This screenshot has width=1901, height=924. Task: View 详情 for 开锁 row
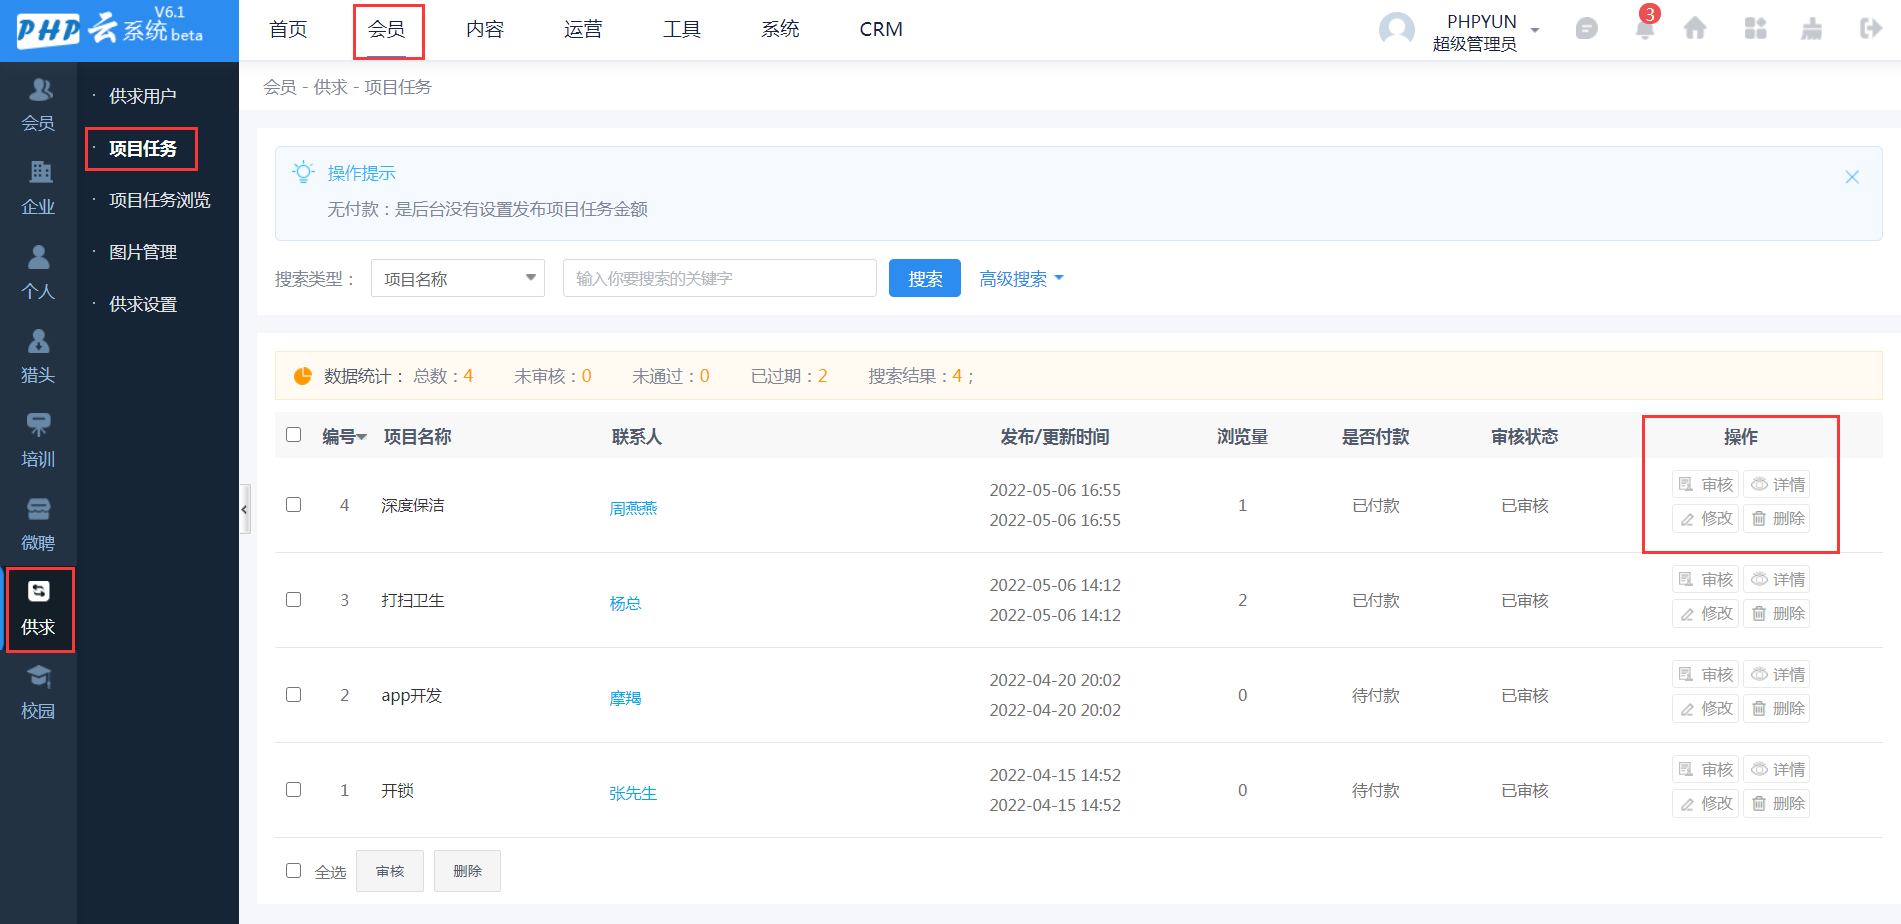coord(1777,769)
